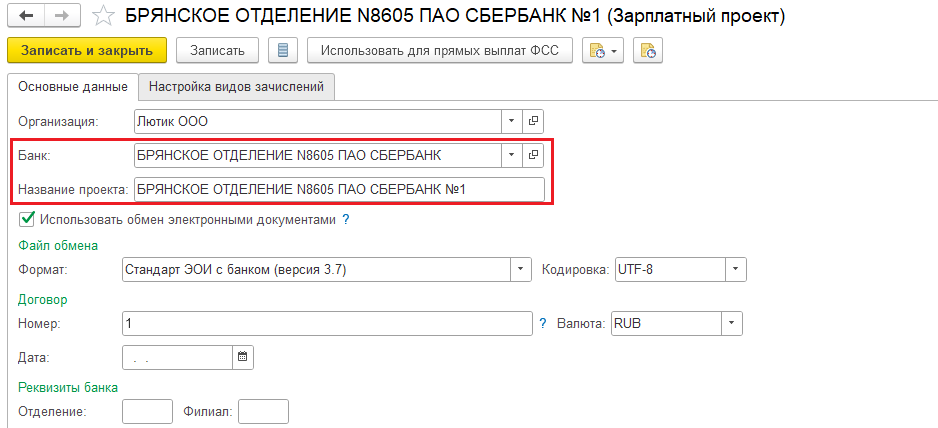
Task: Toggle Использовать обмен электронными документами checkbox
Action: [26, 219]
